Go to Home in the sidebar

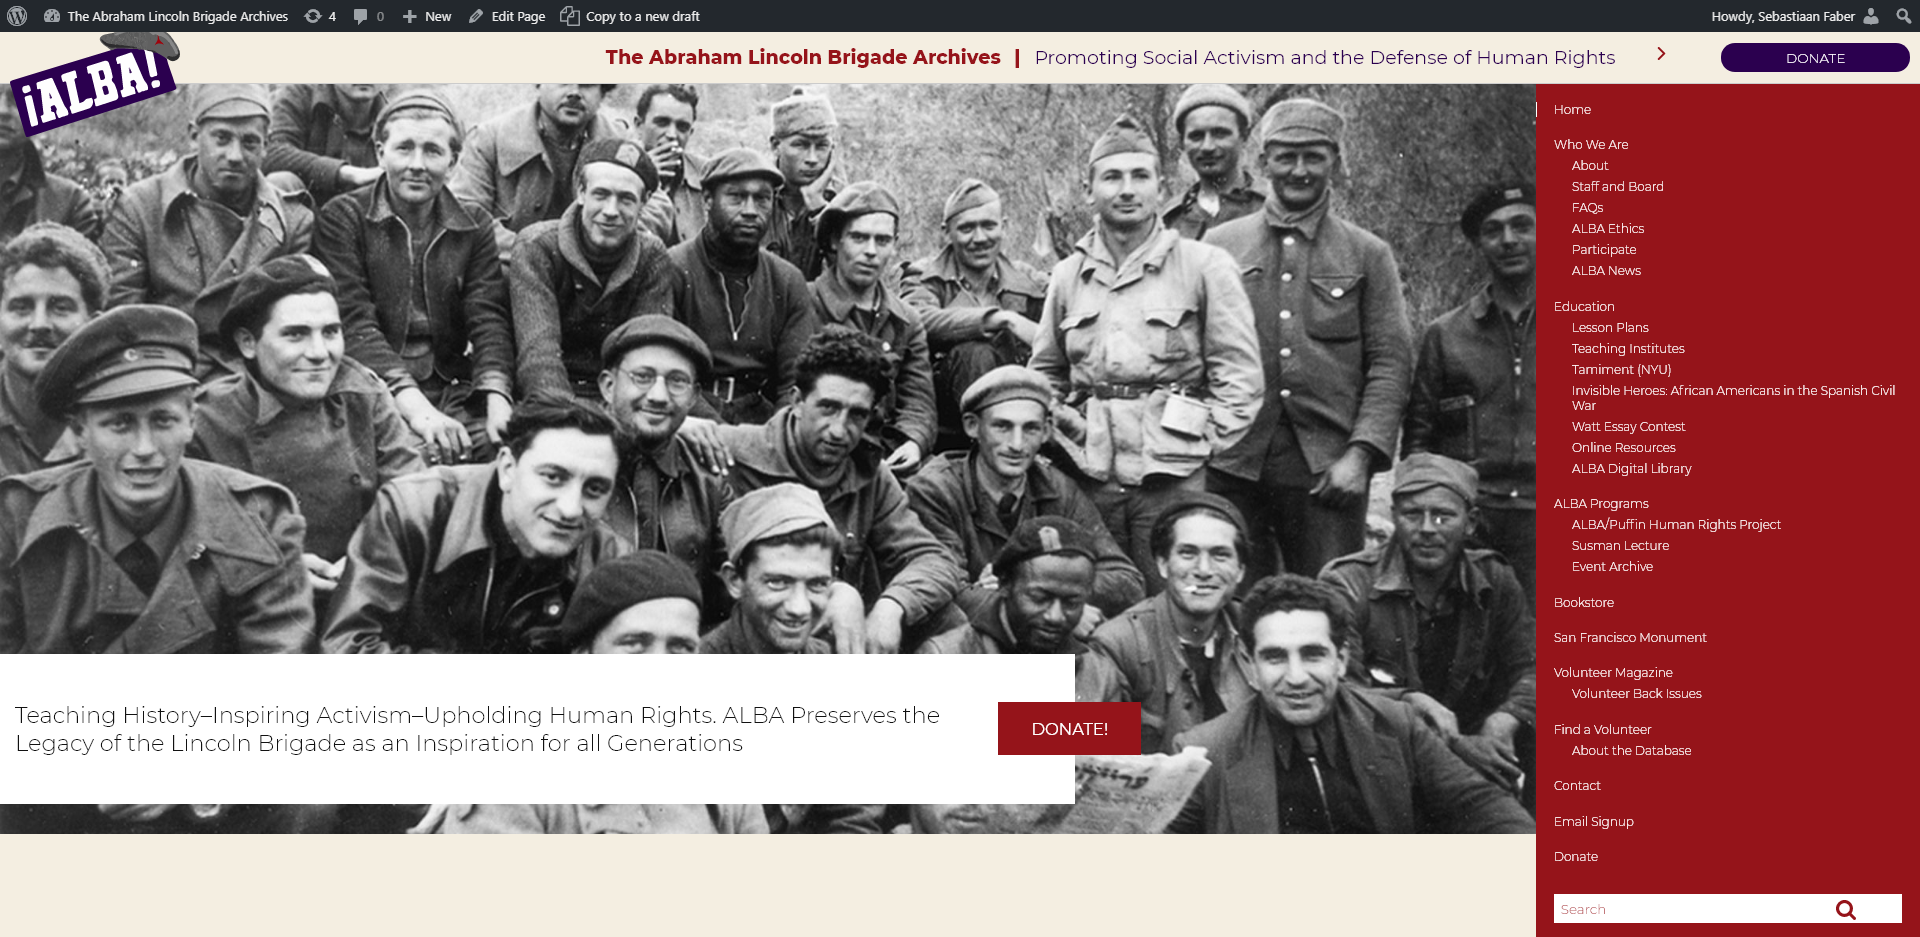tap(1572, 110)
